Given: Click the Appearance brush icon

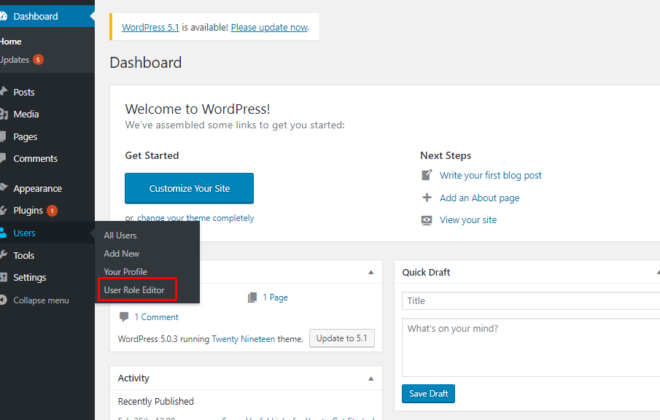Looking at the screenshot, I should 4,188.
